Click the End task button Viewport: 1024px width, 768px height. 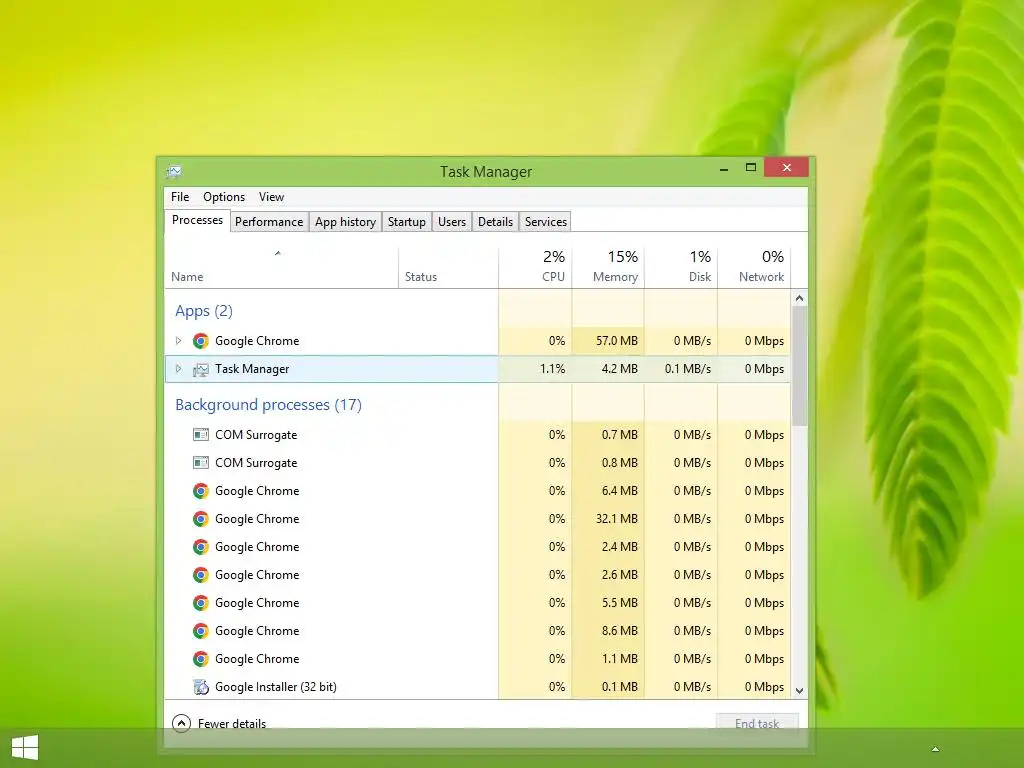tap(757, 724)
